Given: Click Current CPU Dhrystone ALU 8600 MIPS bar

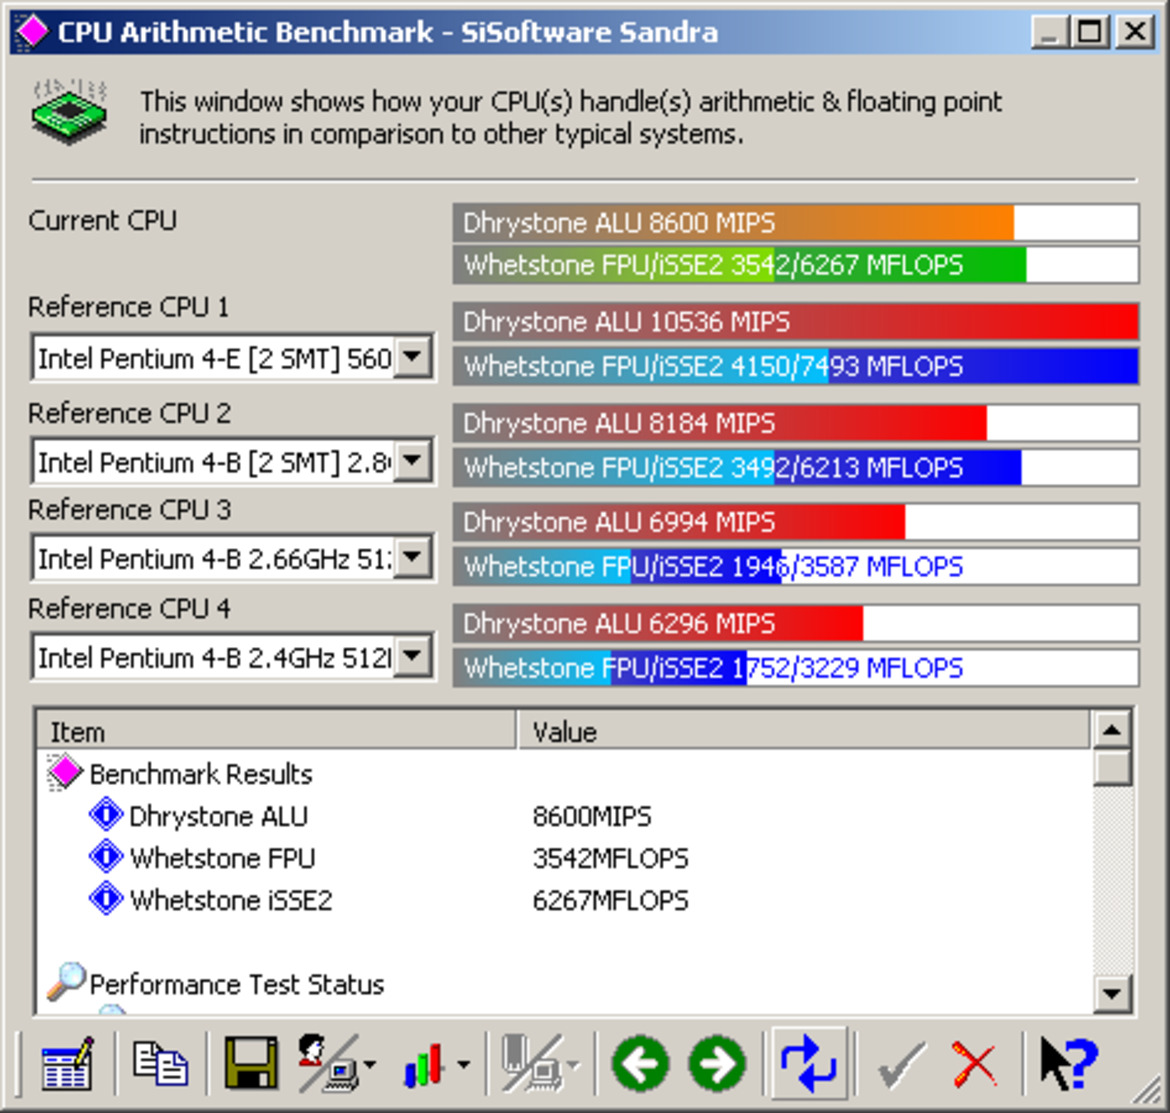Looking at the screenshot, I should [795, 222].
